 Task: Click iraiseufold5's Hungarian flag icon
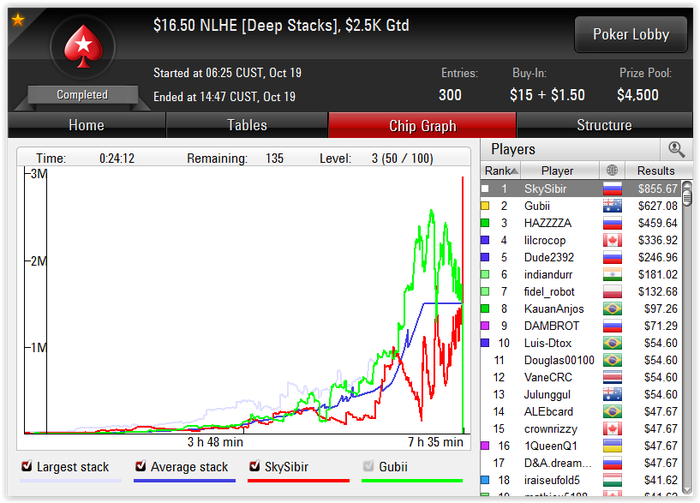point(612,480)
